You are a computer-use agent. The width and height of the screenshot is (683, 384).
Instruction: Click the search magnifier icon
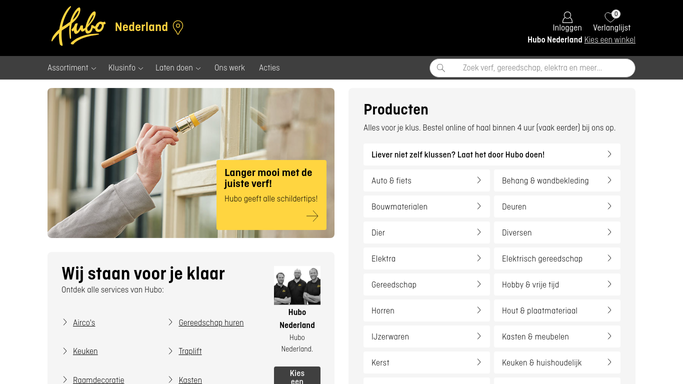[x=441, y=68]
